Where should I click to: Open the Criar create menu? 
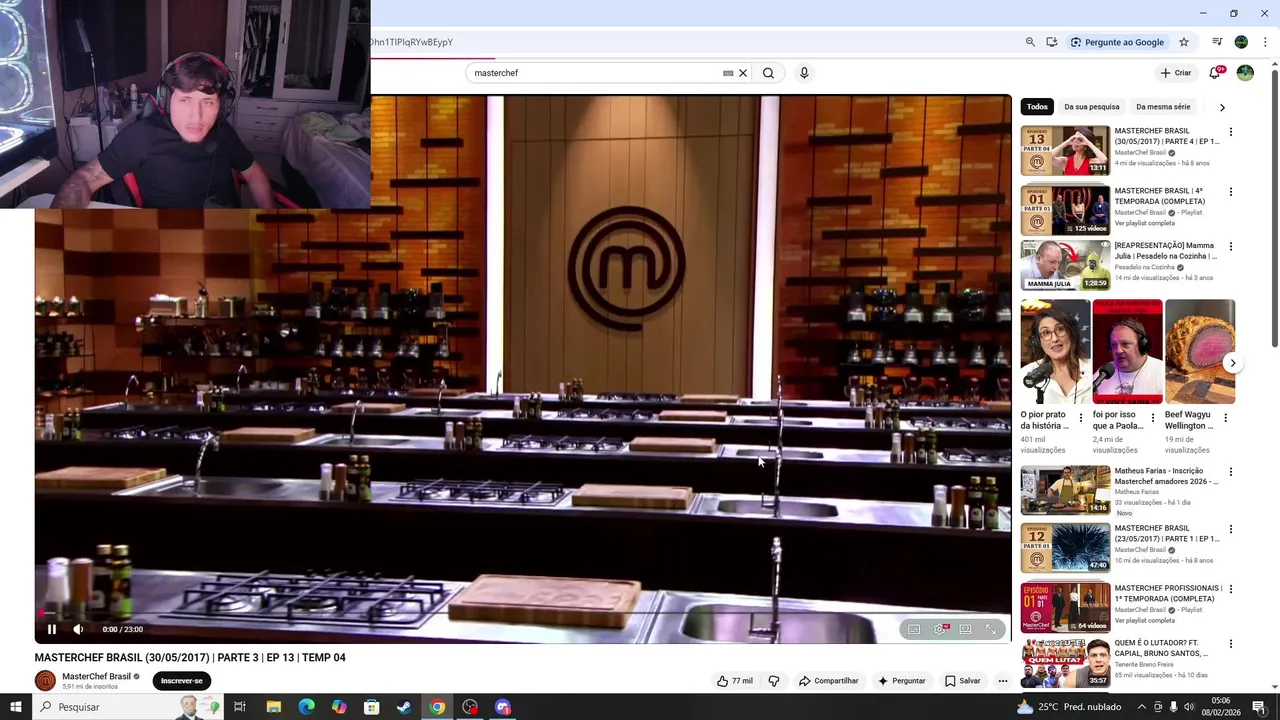coord(1176,73)
